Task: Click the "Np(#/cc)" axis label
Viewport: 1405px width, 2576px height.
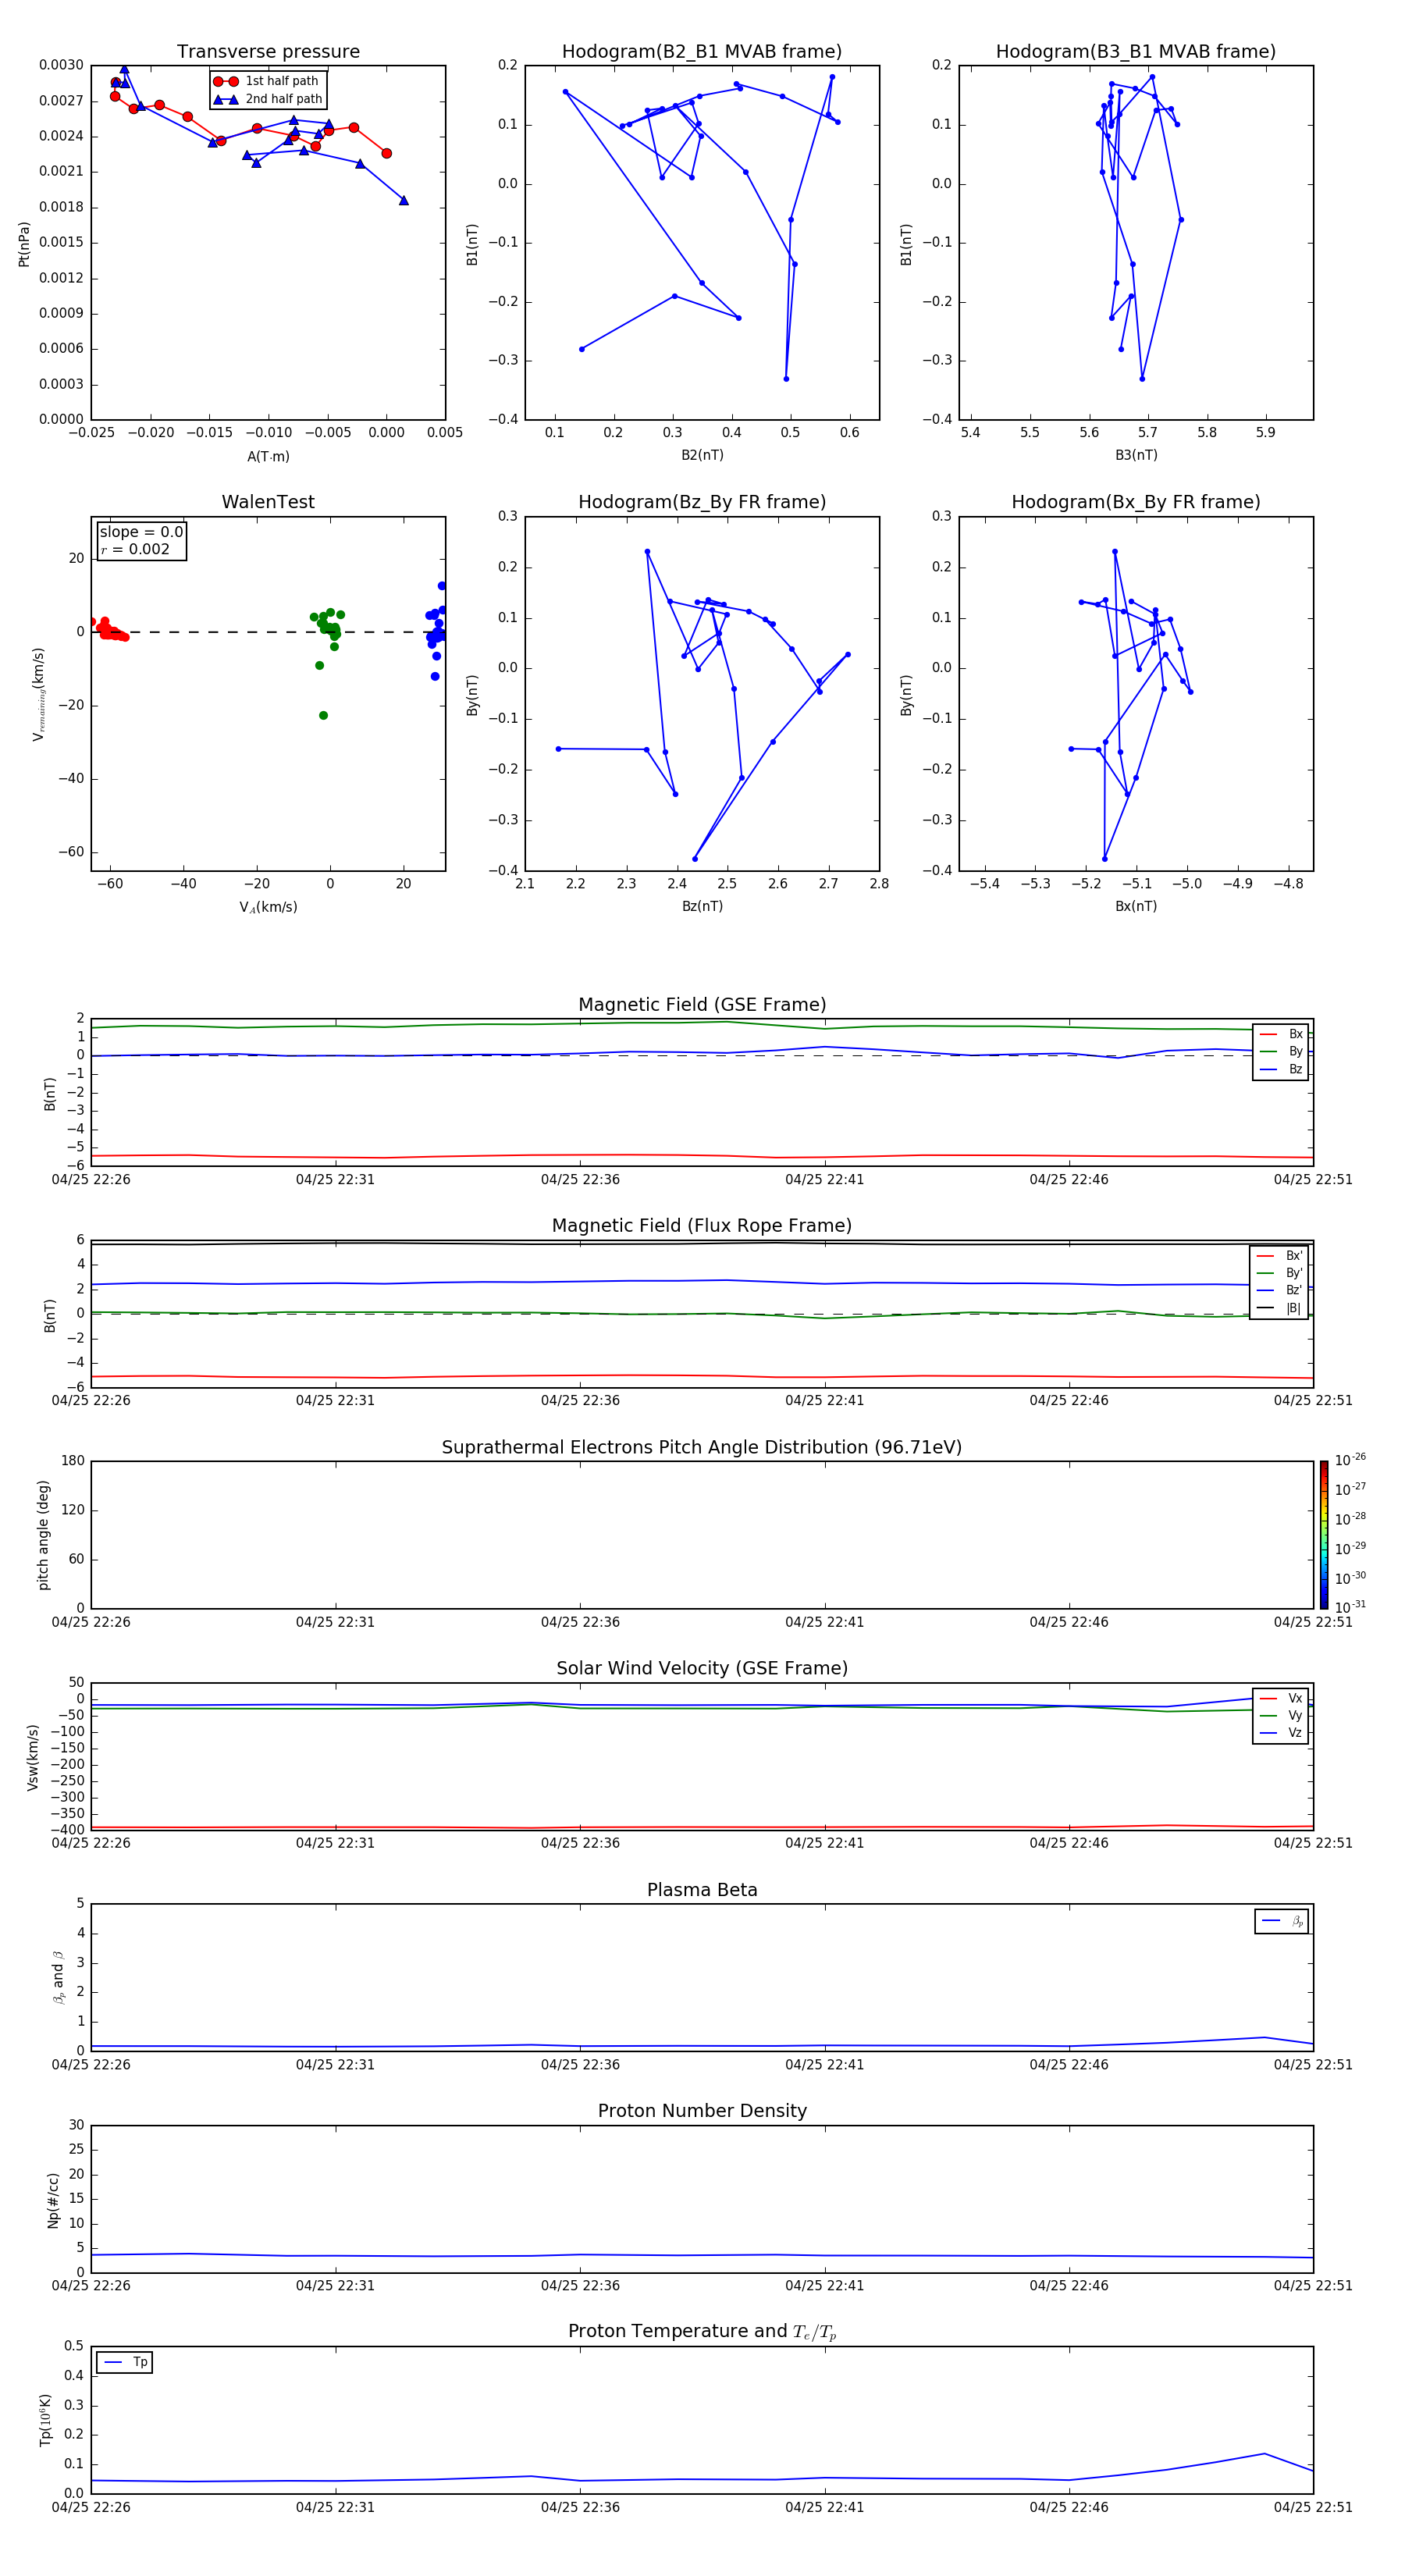Action: pyautogui.click(x=53, y=2200)
